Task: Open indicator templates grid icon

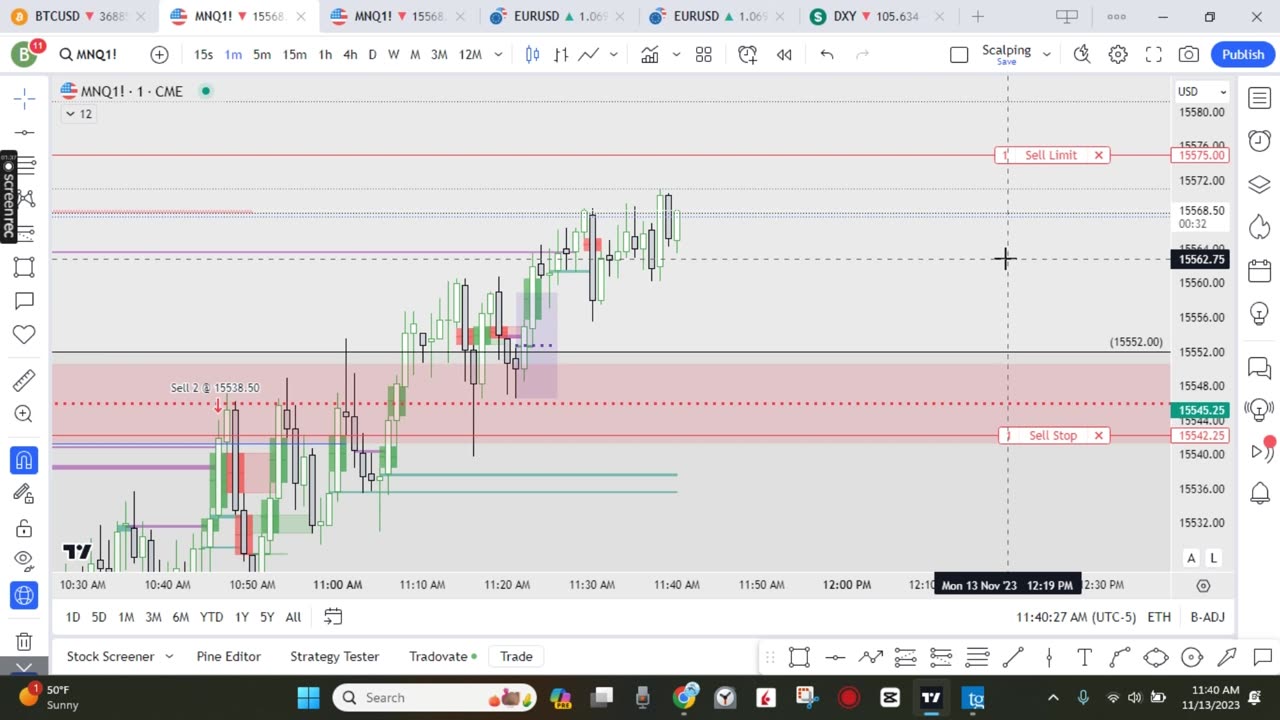Action: click(704, 55)
